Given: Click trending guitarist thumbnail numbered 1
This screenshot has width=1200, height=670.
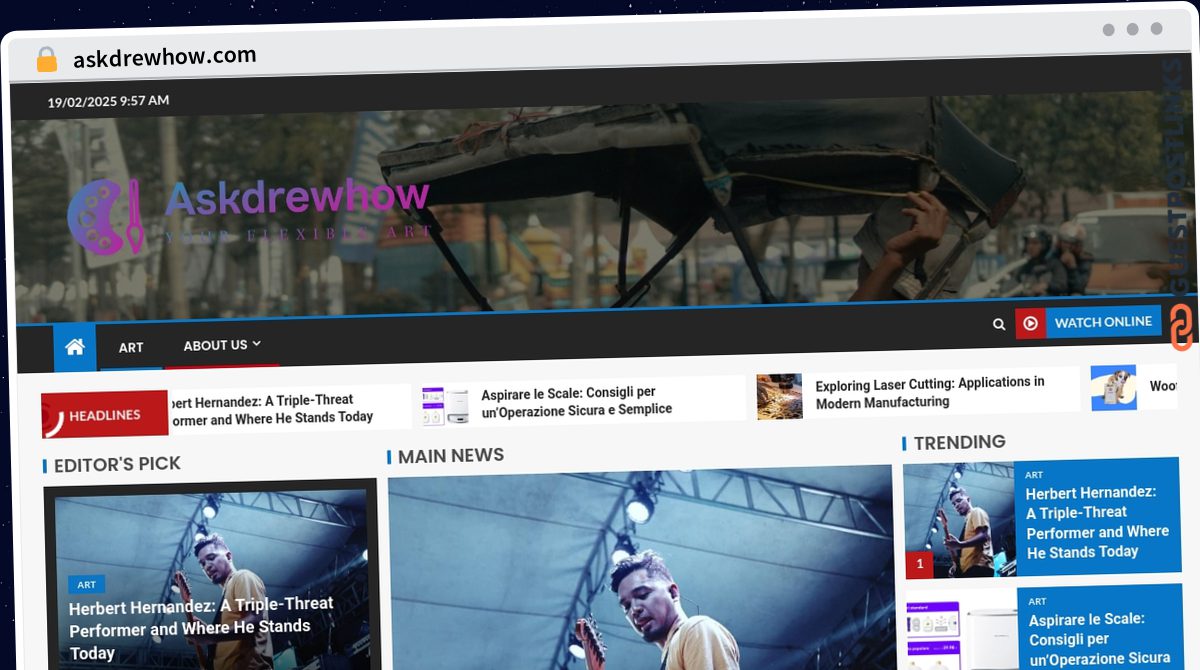Looking at the screenshot, I should [x=959, y=520].
